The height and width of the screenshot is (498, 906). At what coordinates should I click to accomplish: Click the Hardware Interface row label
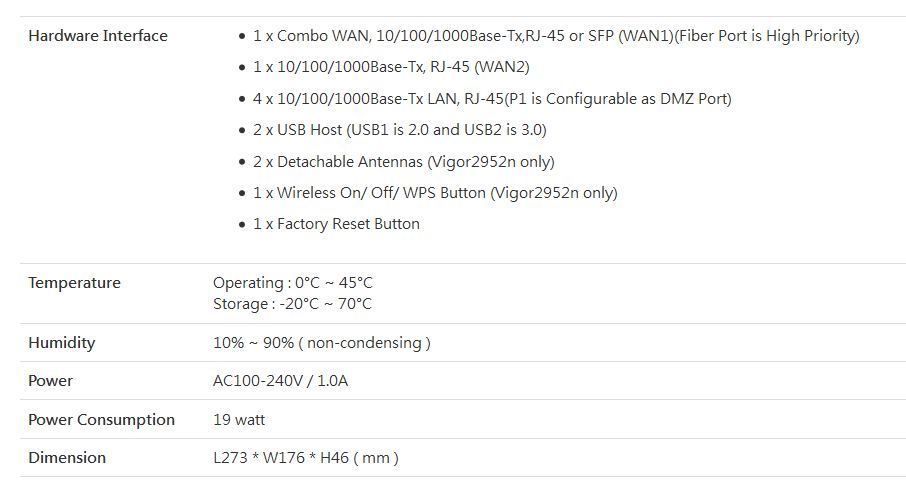(x=98, y=36)
